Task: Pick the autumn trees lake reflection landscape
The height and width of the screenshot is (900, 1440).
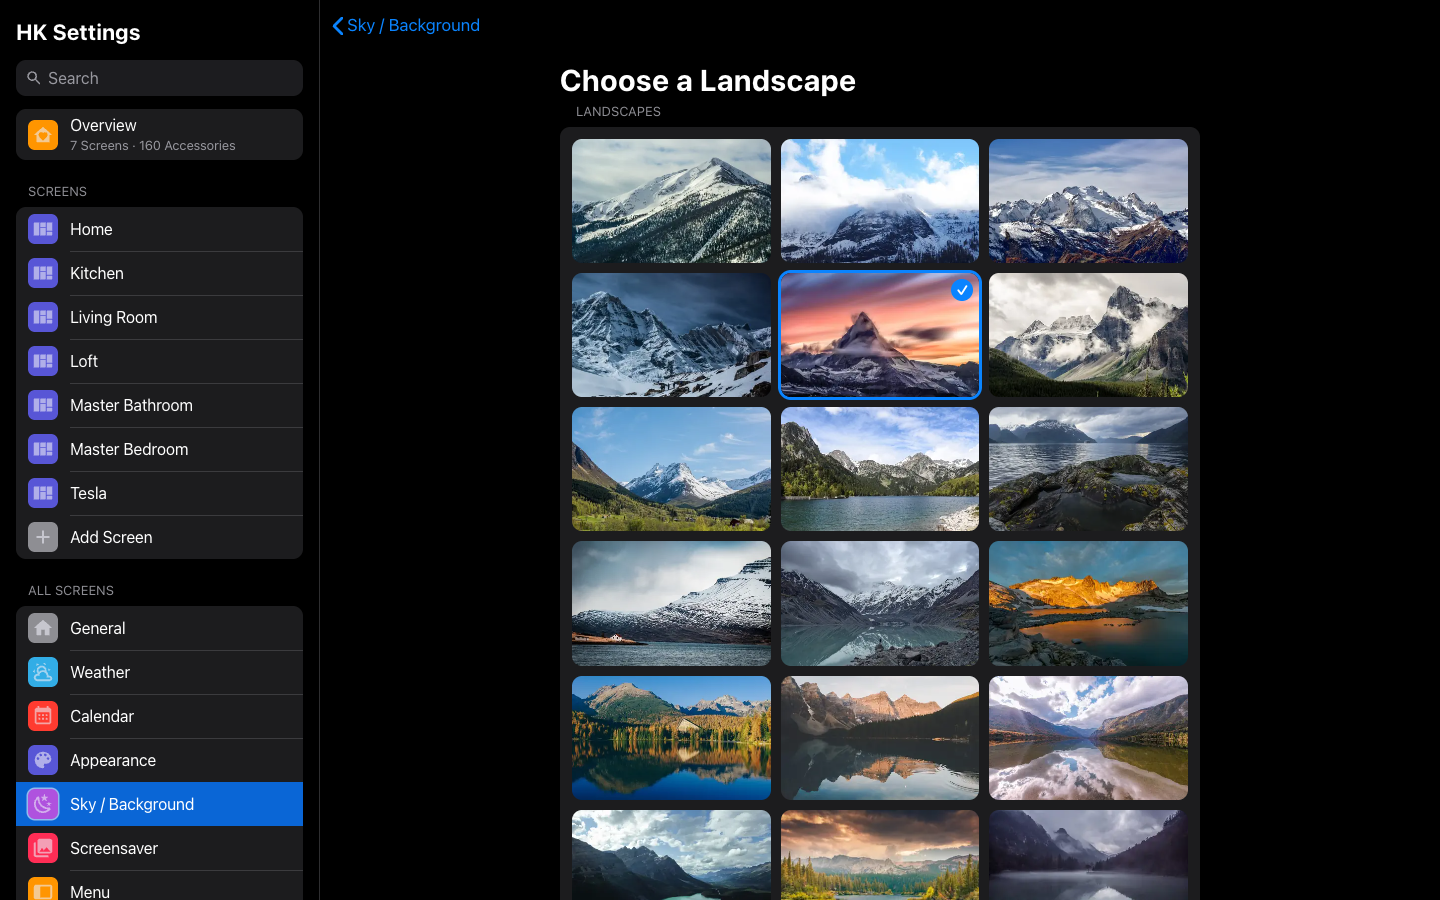Action: (671, 738)
